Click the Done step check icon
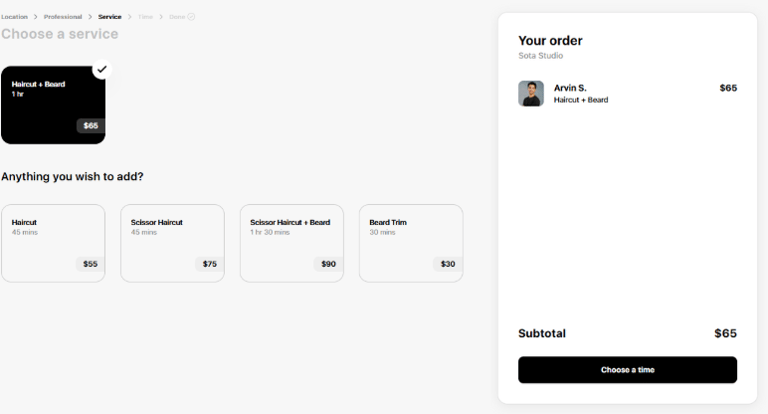 click(x=191, y=17)
